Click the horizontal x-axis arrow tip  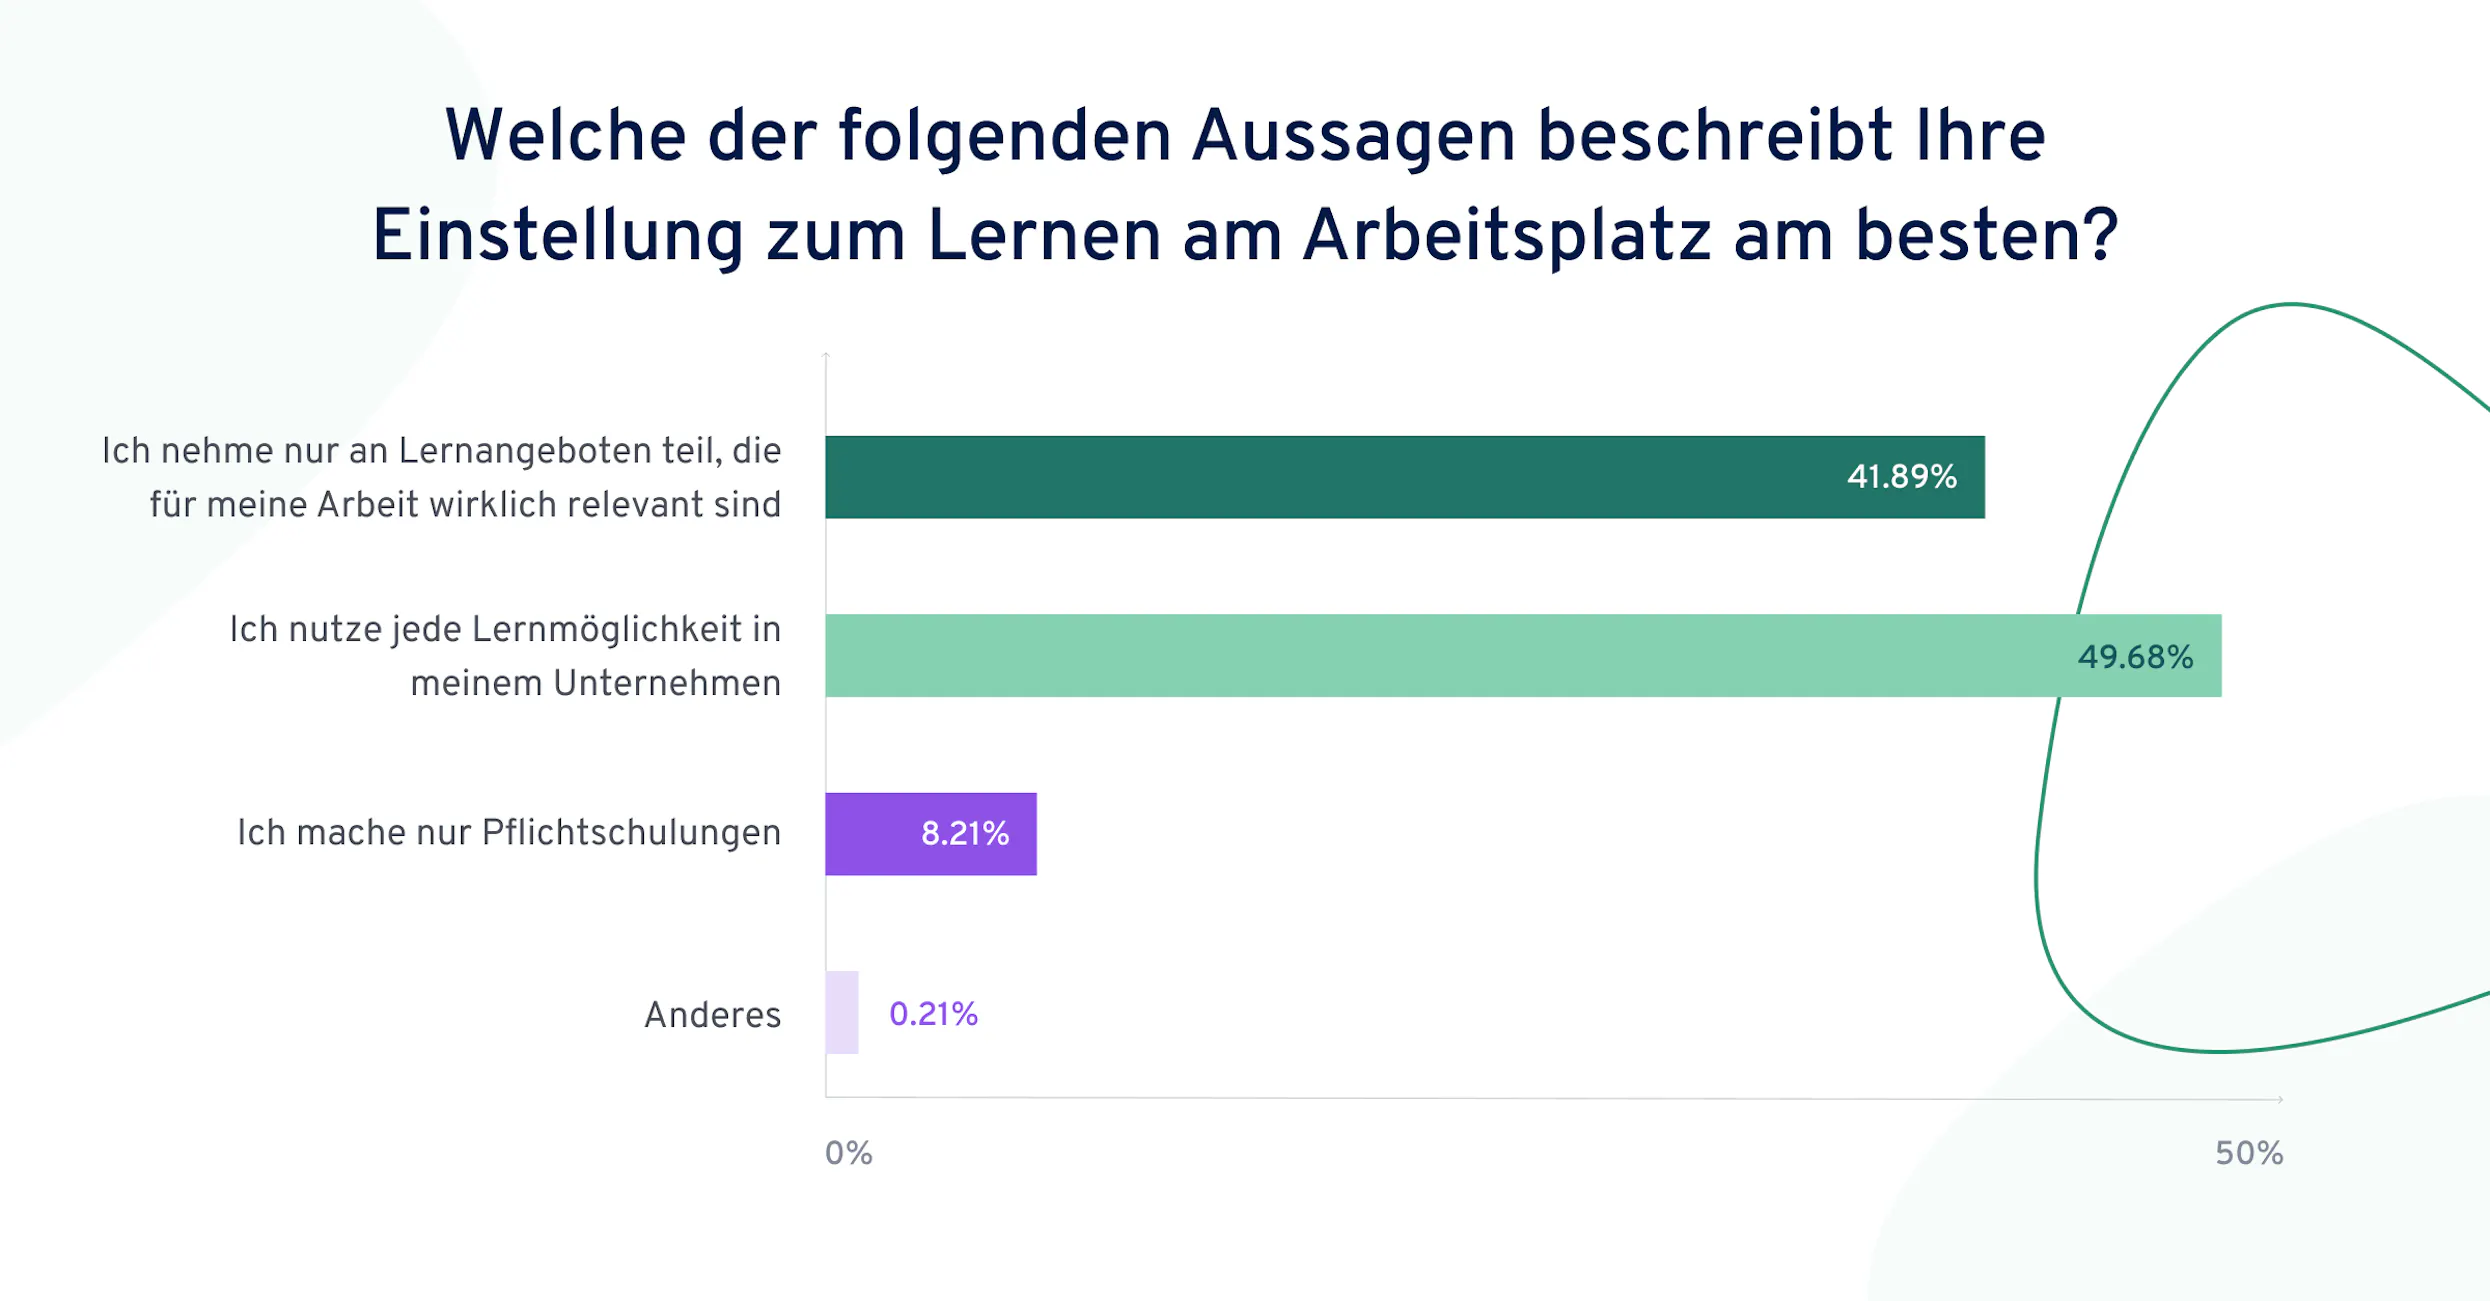[2281, 1099]
